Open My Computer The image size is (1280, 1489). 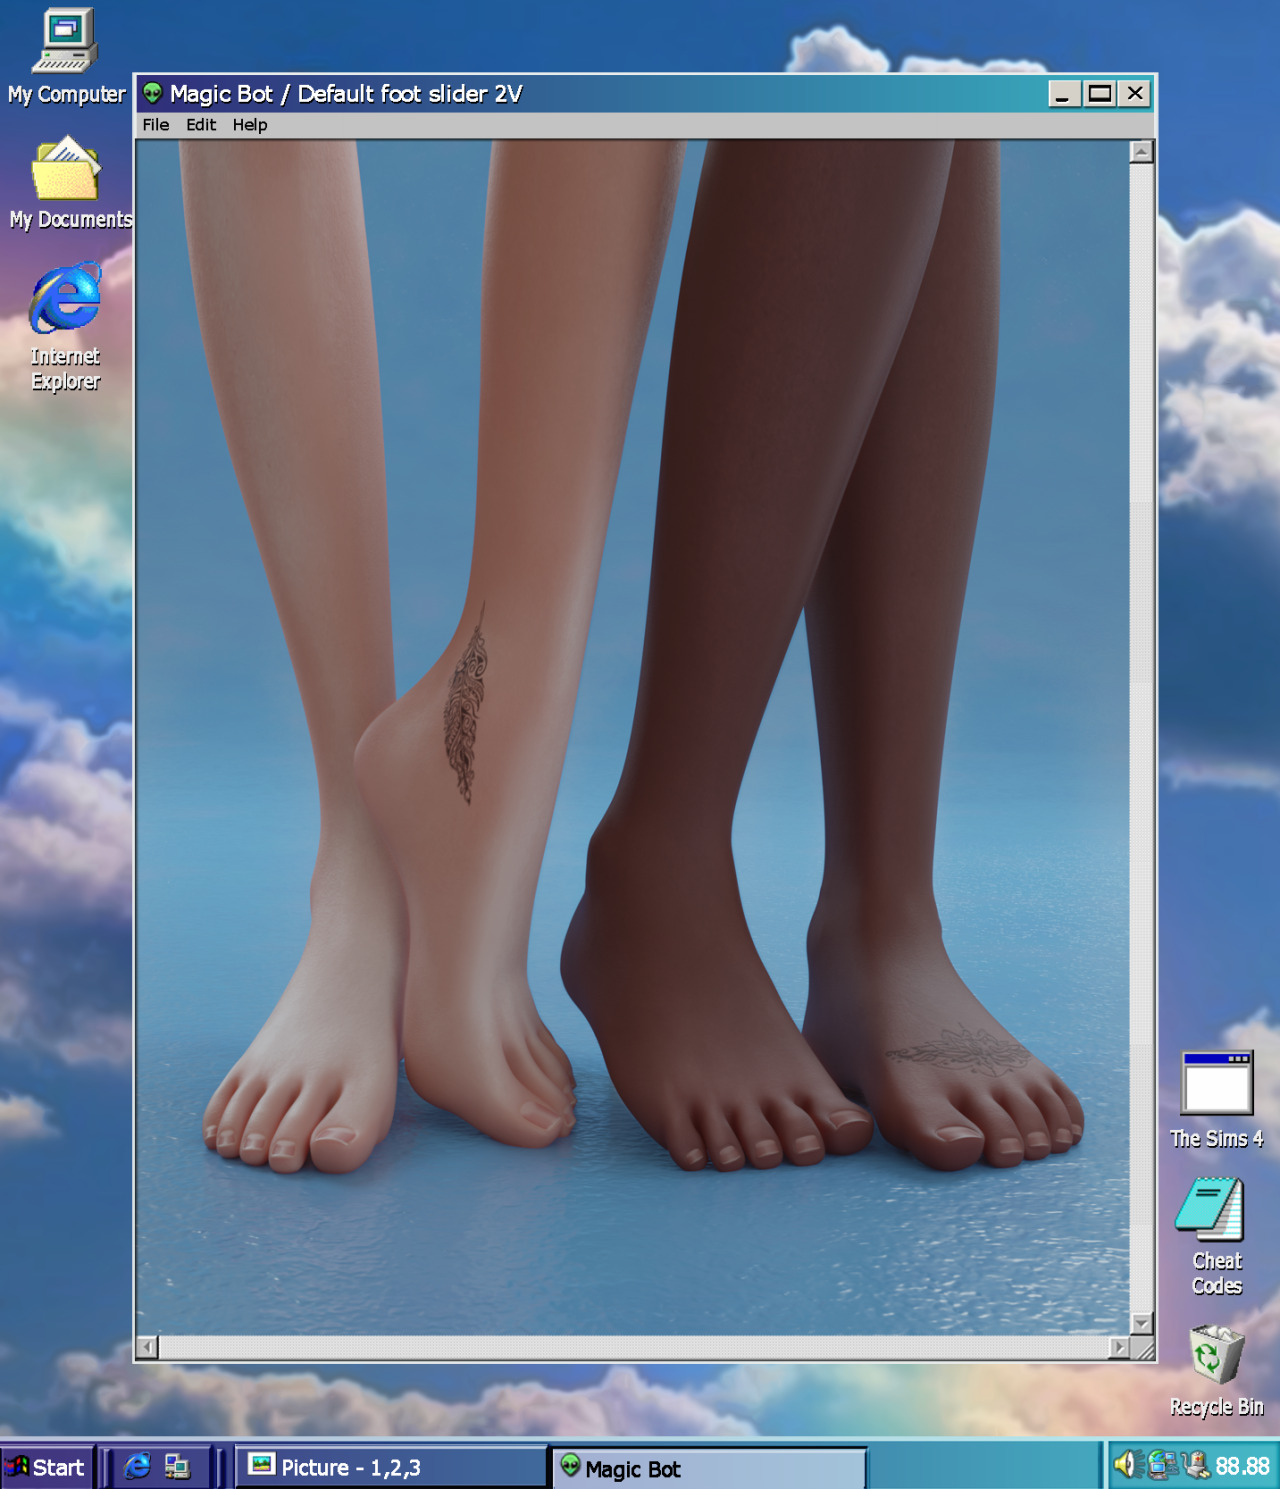pyautogui.click(x=64, y=45)
